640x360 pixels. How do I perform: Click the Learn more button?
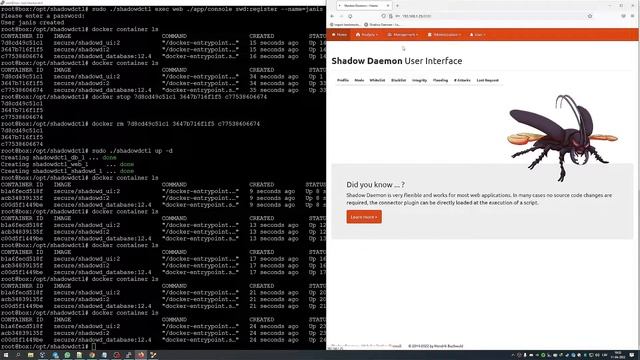pos(364,217)
